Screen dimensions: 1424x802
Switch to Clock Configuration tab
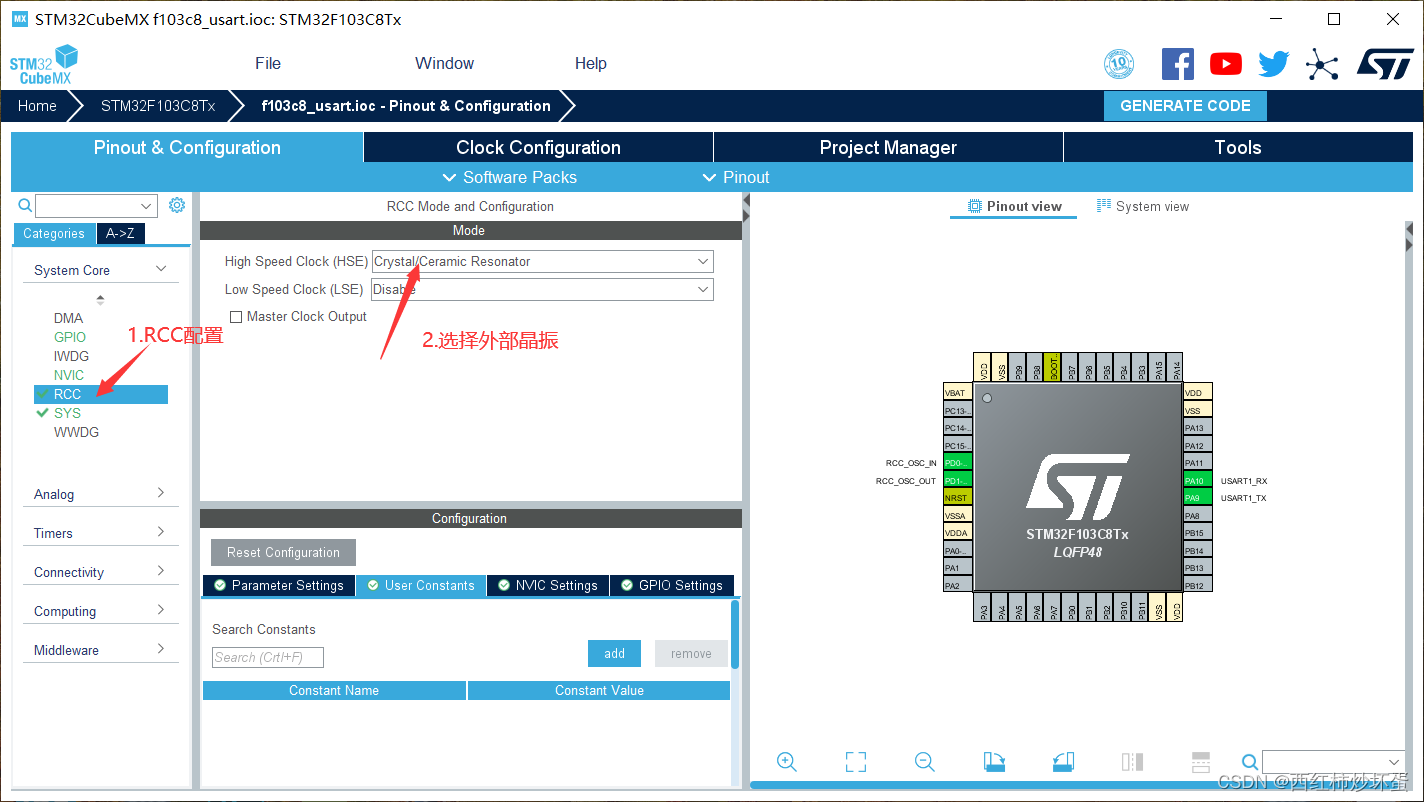pyautogui.click(x=538, y=147)
